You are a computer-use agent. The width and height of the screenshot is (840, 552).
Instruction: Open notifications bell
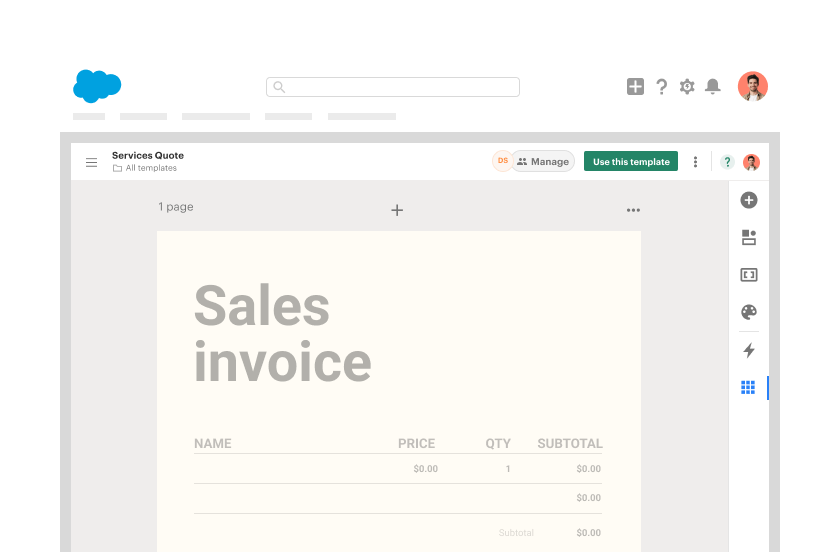tap(712, 86)
